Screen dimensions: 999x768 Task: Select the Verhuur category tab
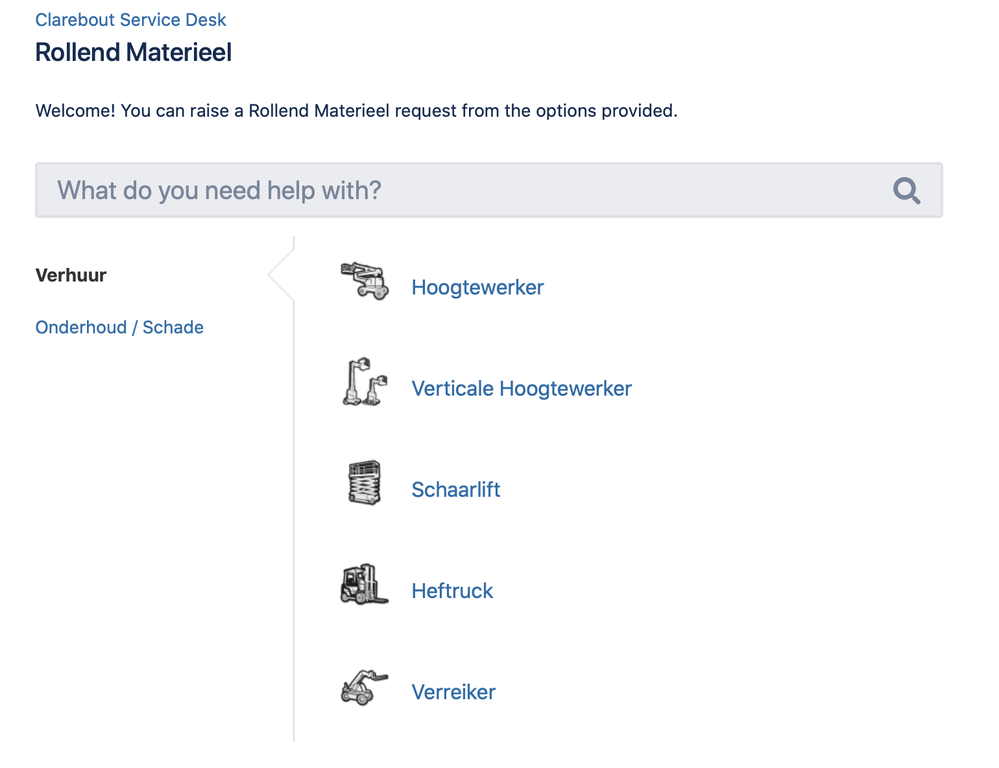71,275
